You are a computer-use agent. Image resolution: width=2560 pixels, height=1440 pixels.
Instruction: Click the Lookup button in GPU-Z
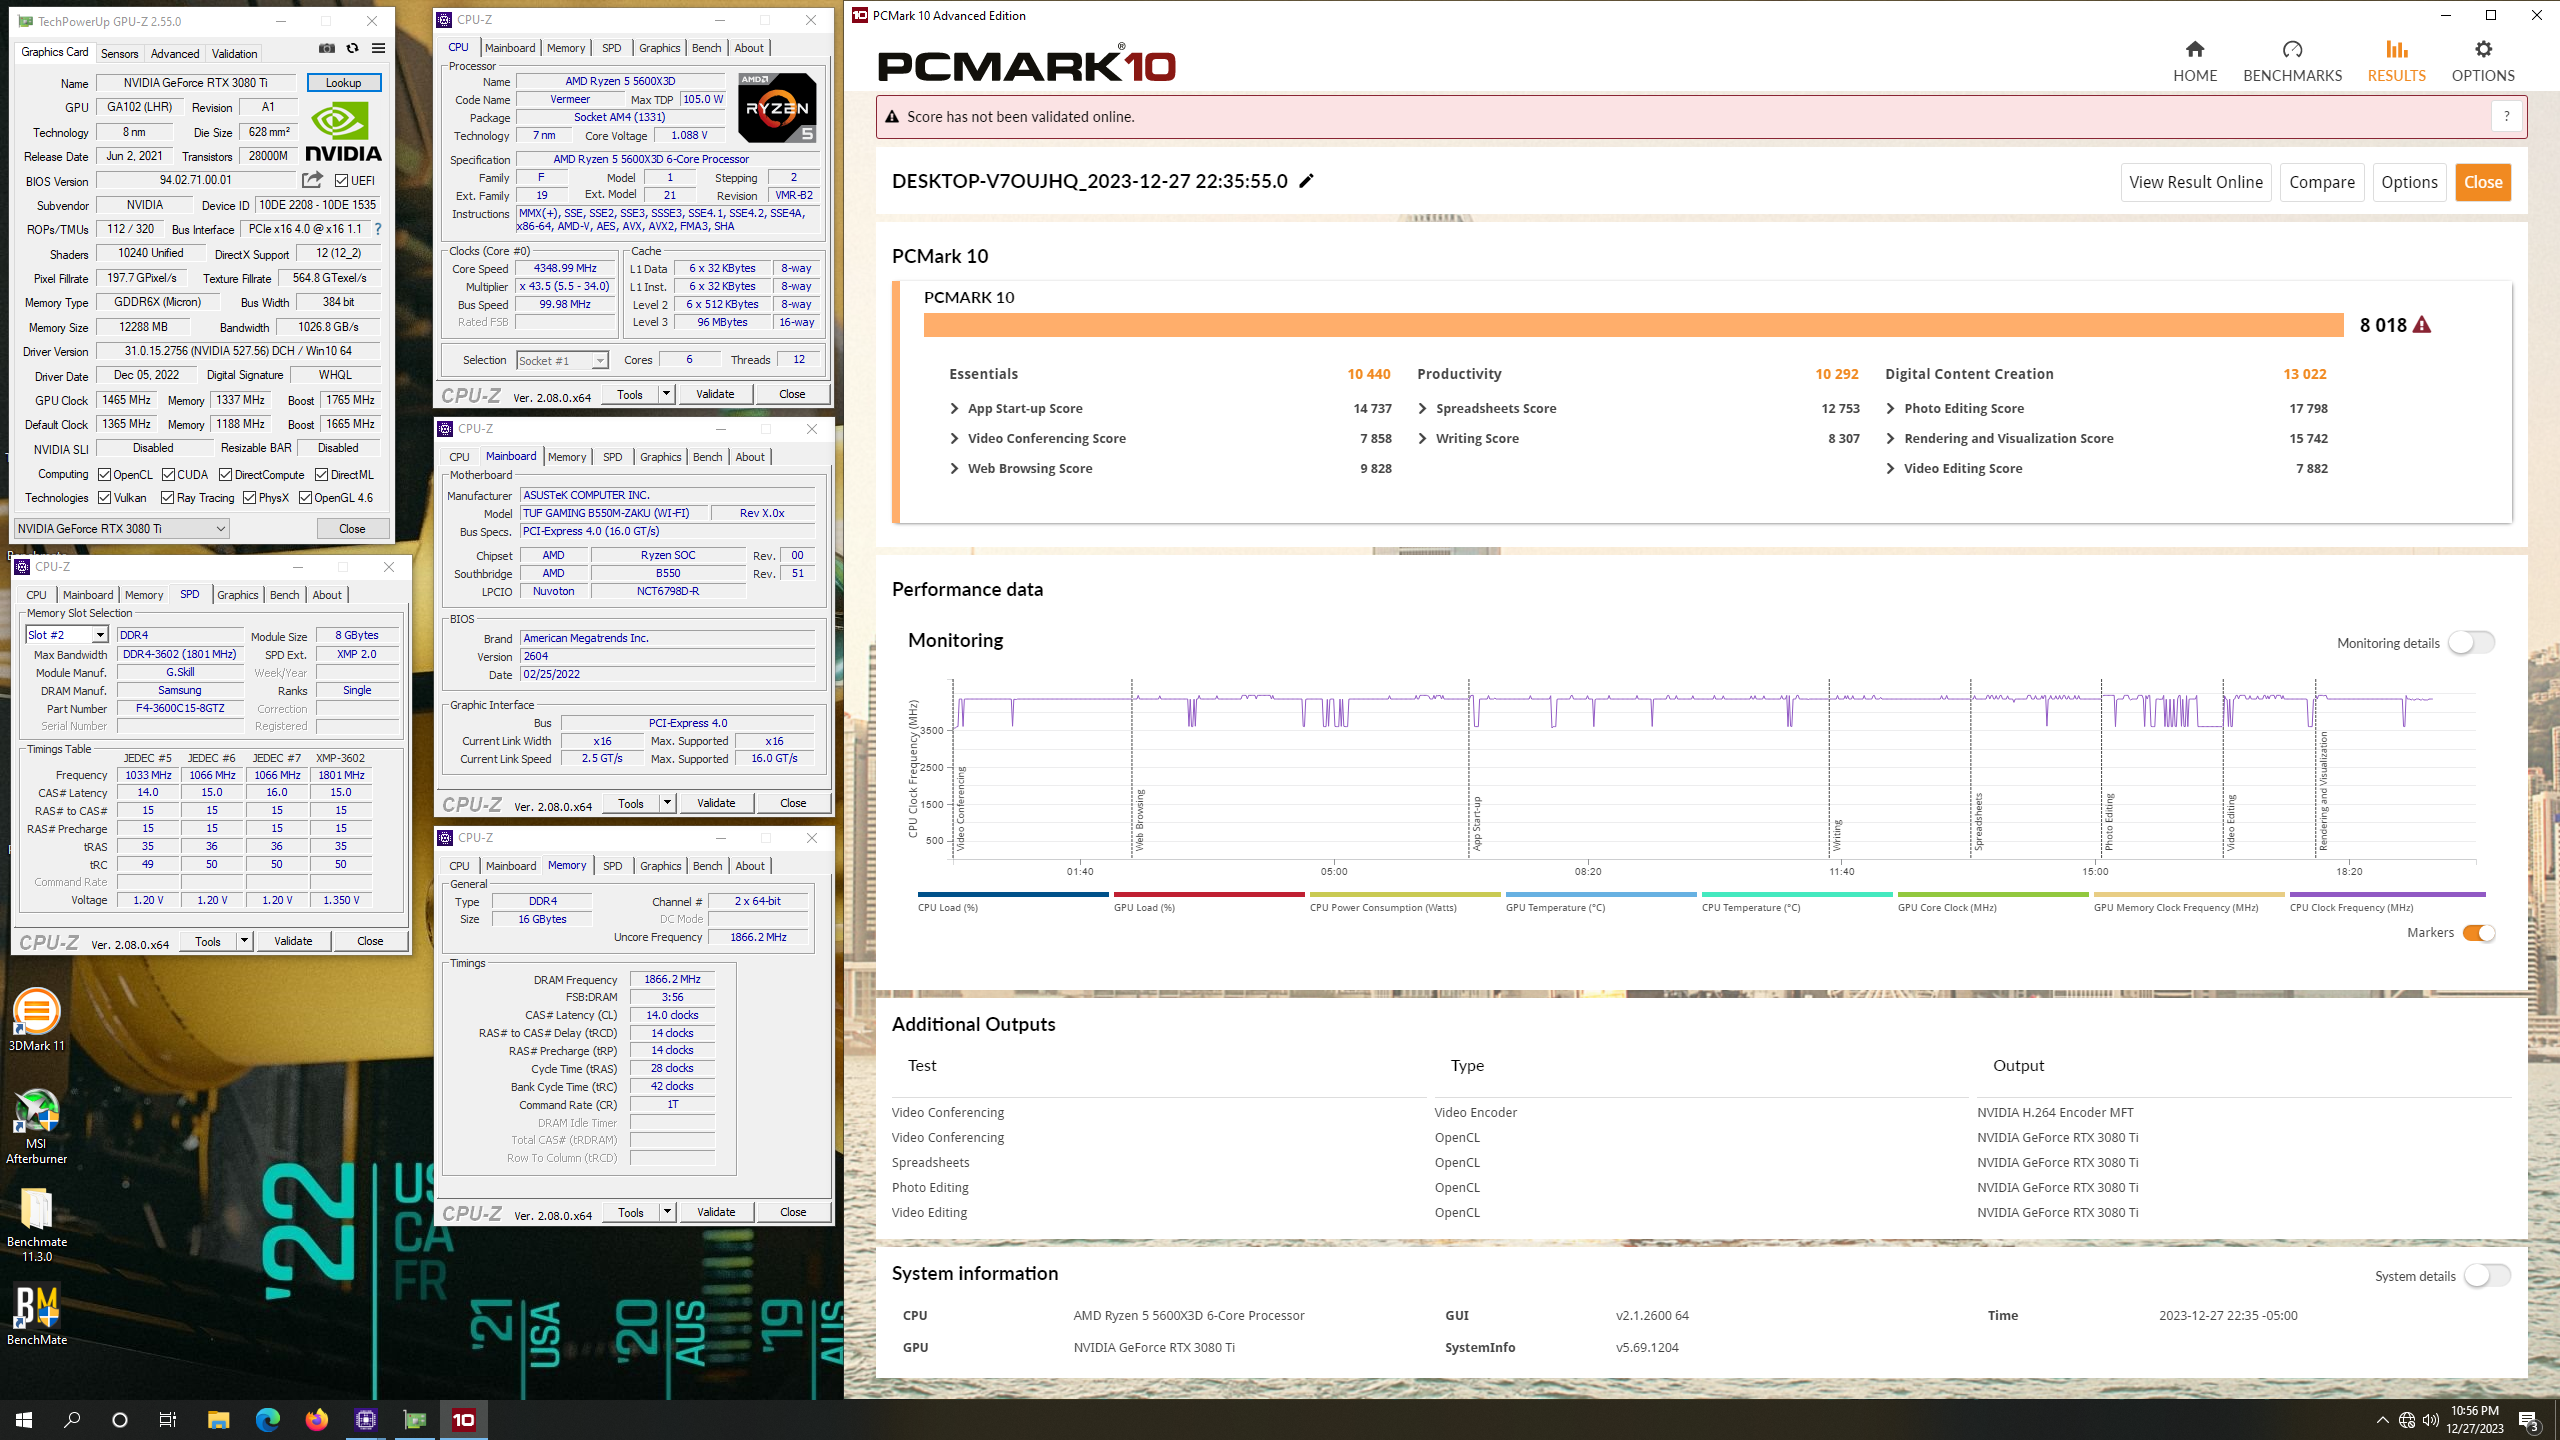pyautogui.click(x=343, y=83)
